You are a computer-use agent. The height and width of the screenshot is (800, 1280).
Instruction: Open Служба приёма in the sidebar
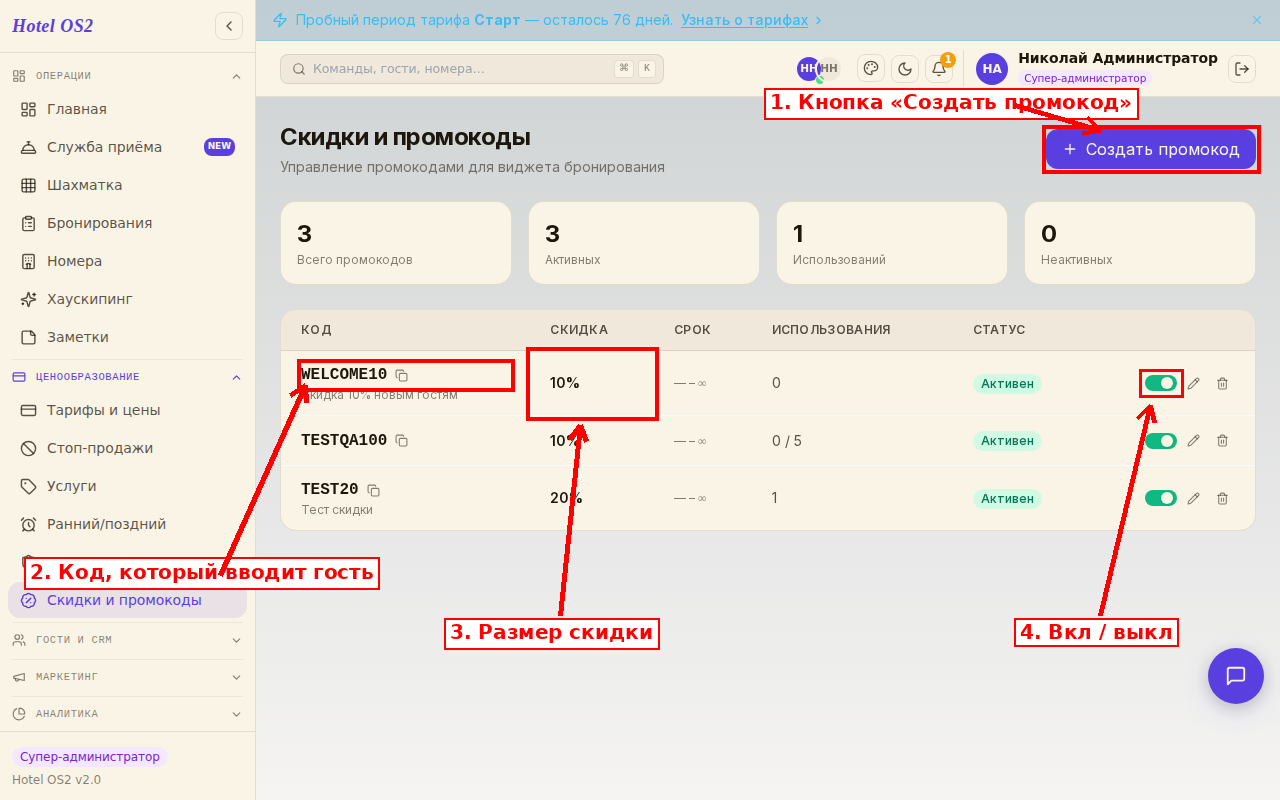tap(127, 147)
